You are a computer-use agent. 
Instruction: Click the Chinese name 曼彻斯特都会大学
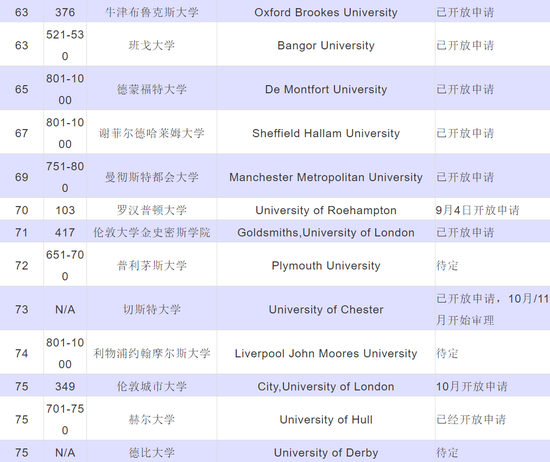click(152, 177)
